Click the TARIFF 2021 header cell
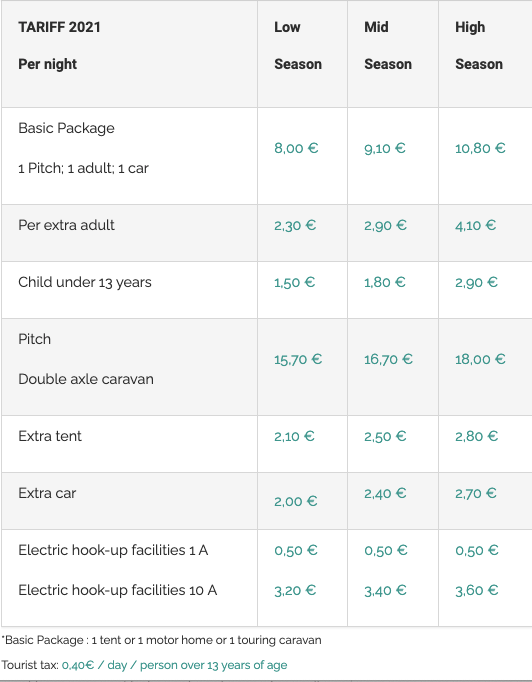The image size is (532, 682). point(129,54)
